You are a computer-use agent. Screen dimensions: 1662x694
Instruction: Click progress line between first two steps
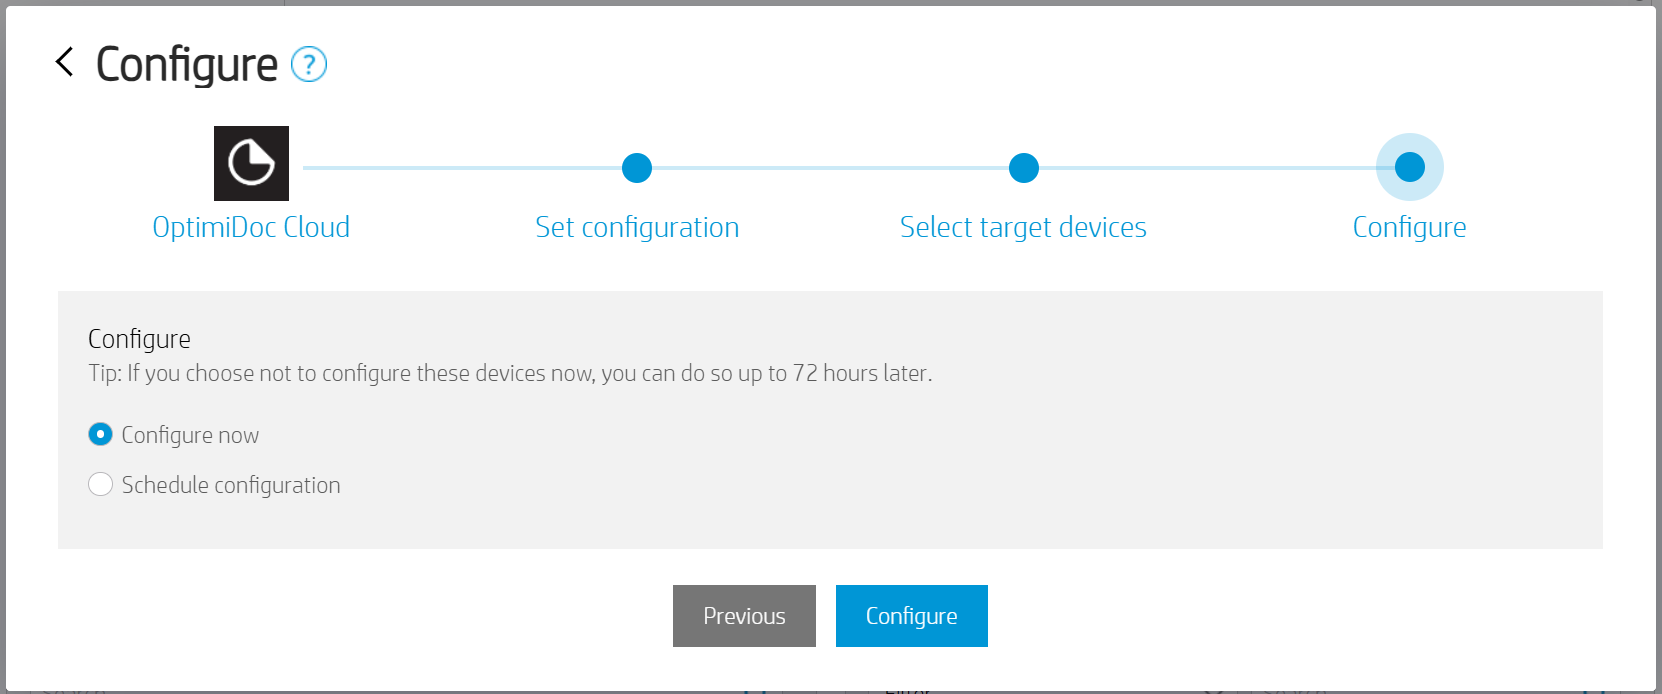(460, 168)
